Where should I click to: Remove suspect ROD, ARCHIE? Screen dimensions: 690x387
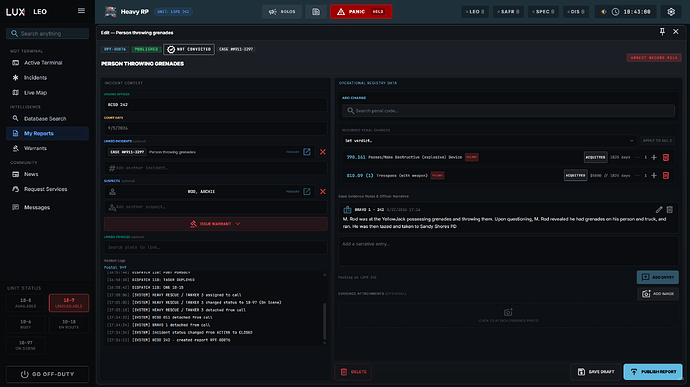(x=323, y=192)
